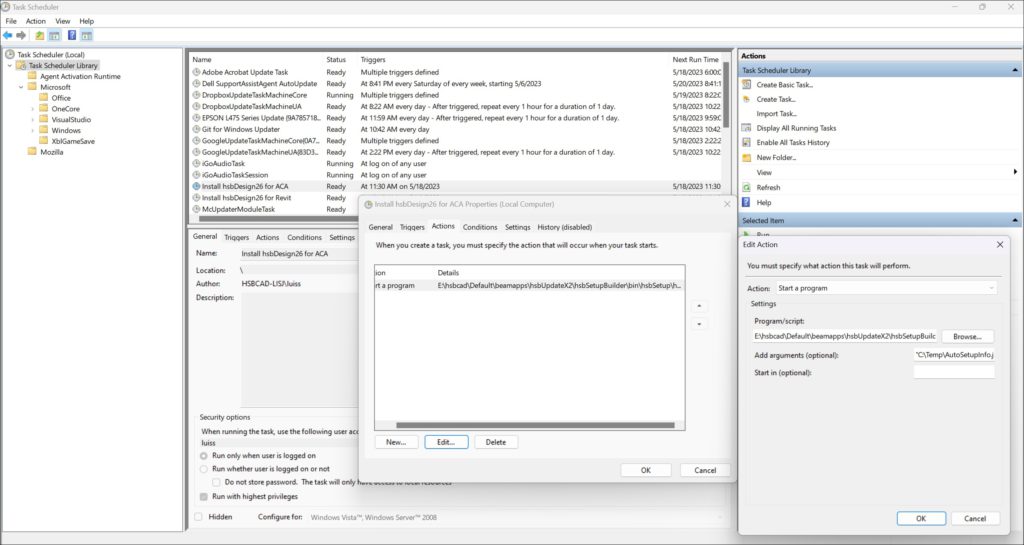This screenshot has height=545, width=1024.
Task: Click the XblGameSave folder icon in tree
Action: coord(44,141)
